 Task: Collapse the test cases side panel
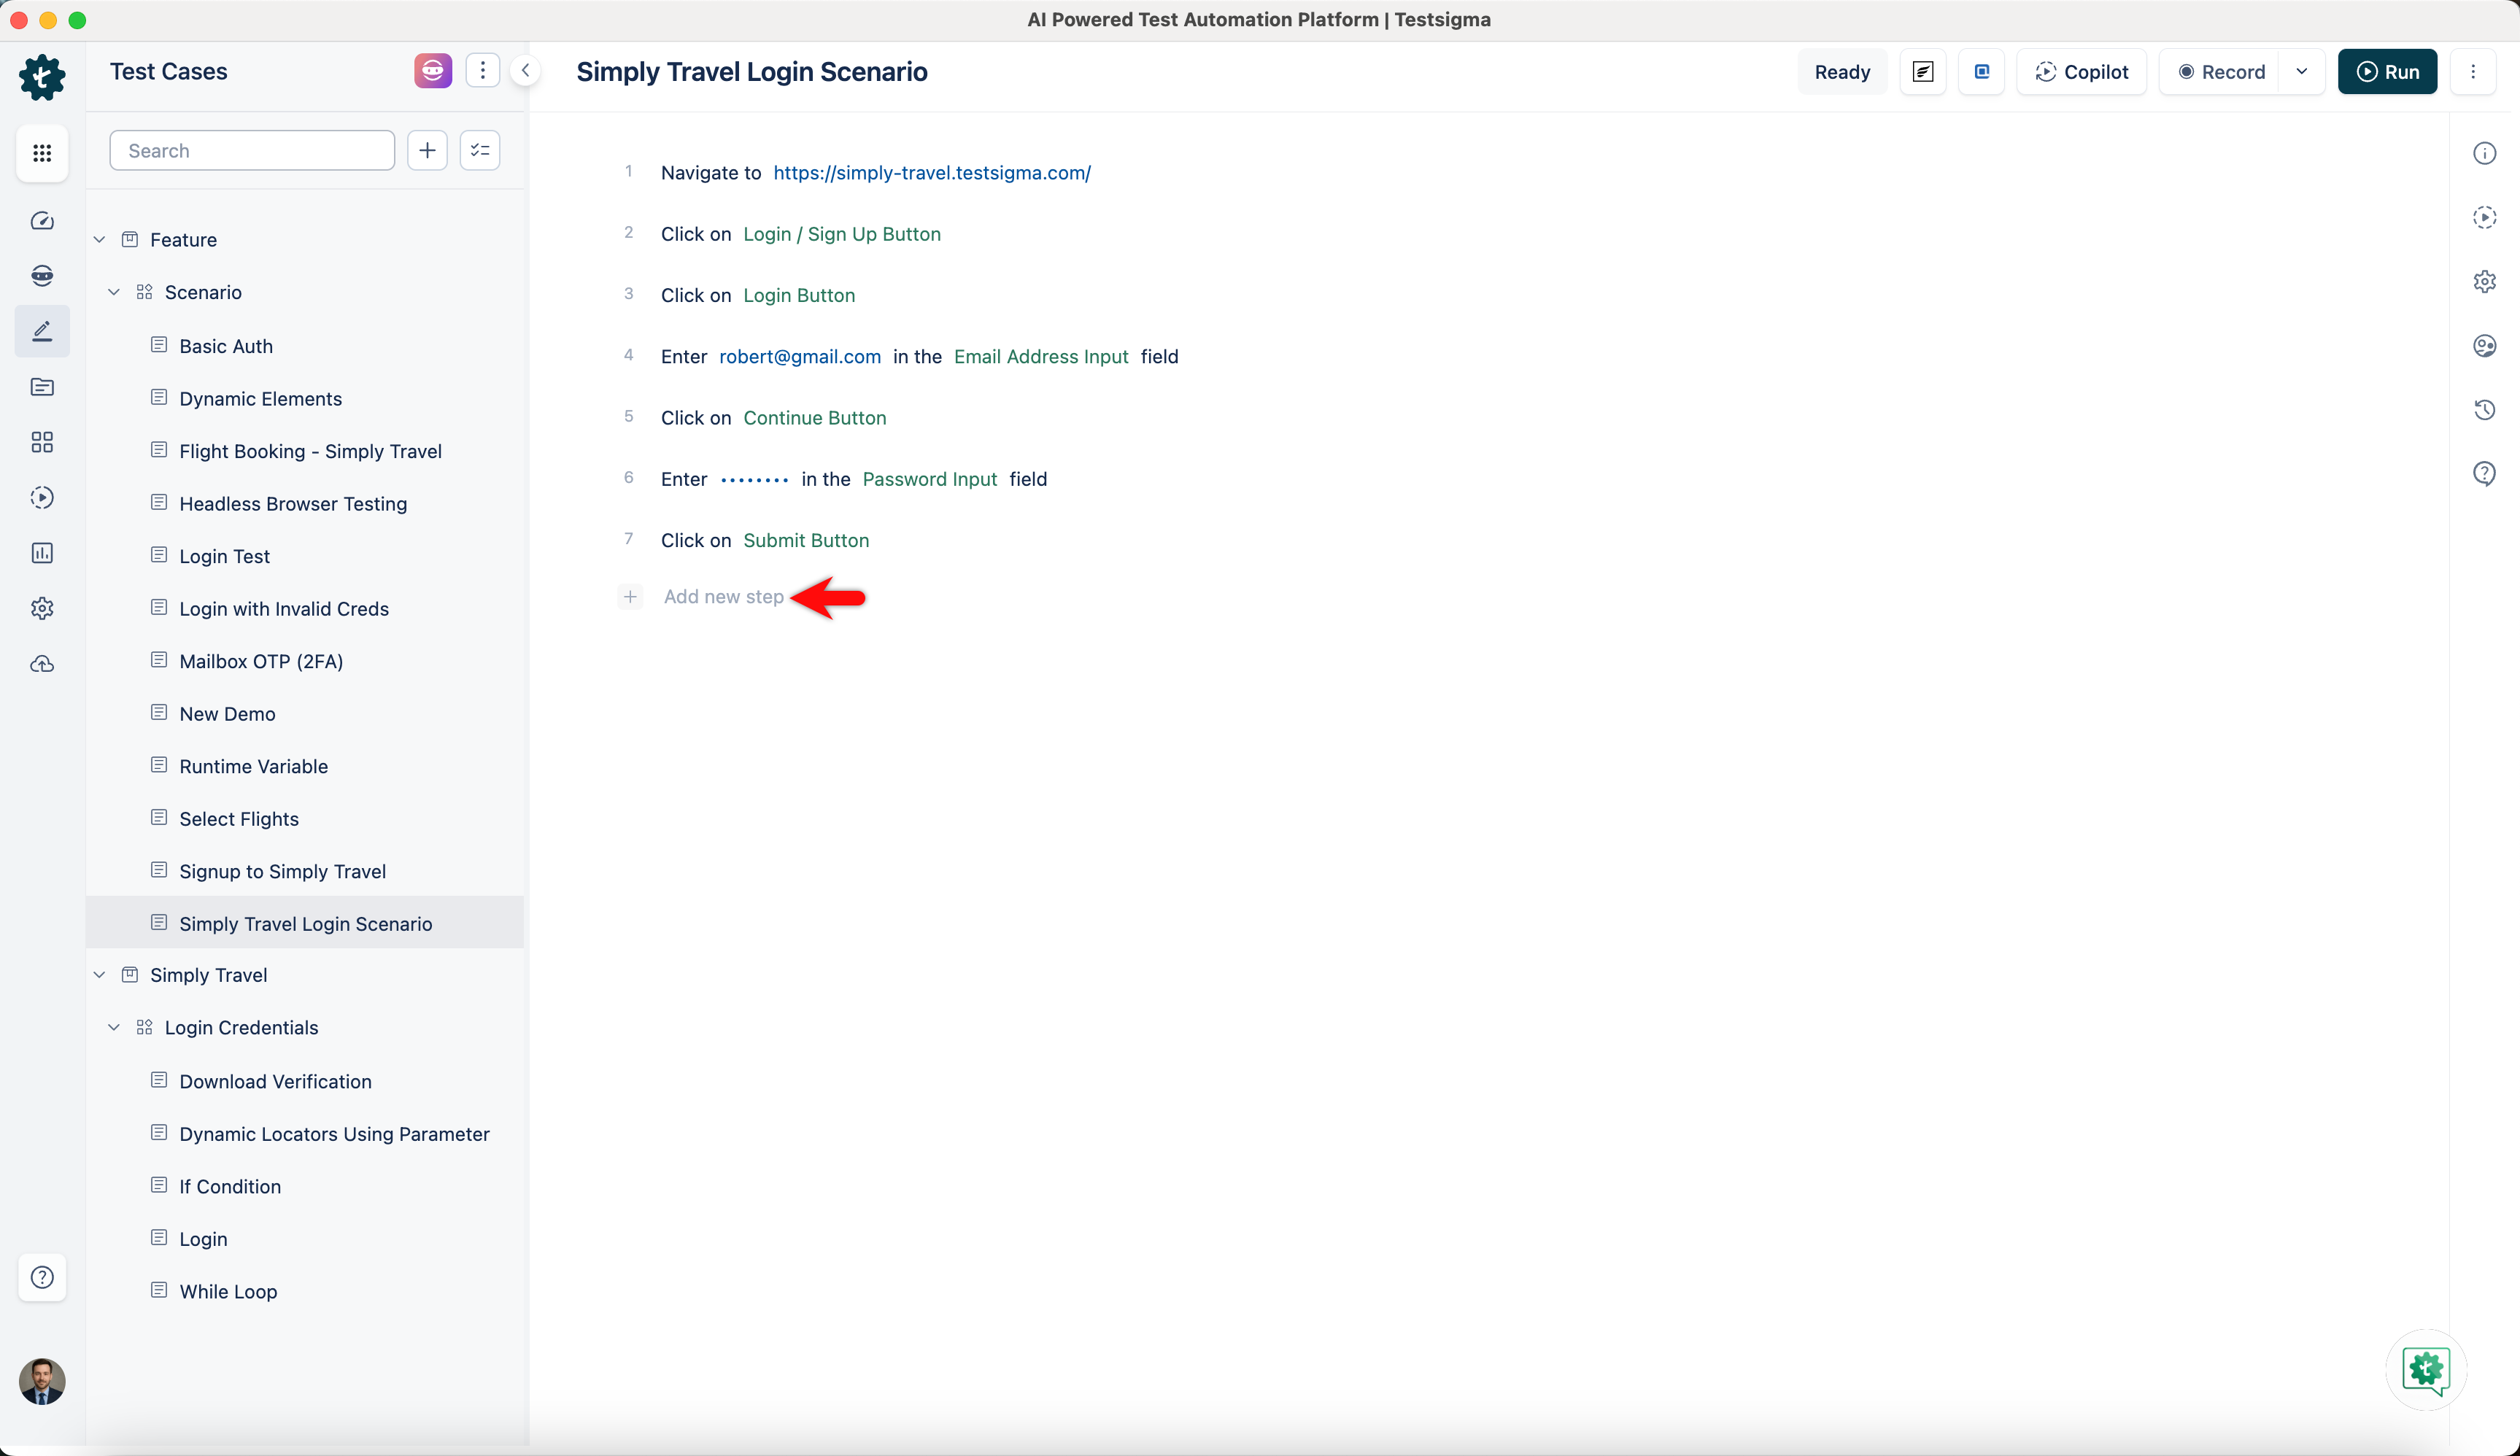pos(525,71)
